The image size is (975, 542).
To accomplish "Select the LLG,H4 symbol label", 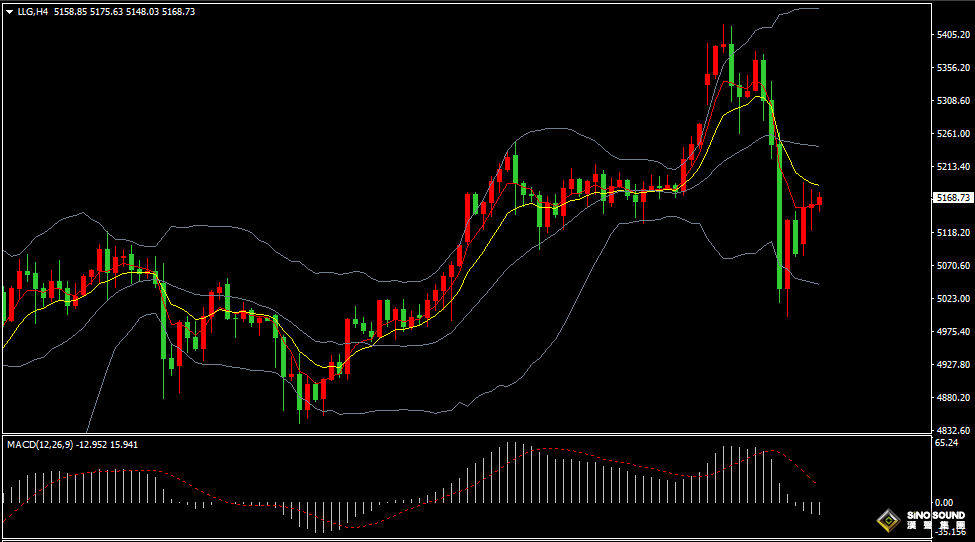I will pos(34,11).
